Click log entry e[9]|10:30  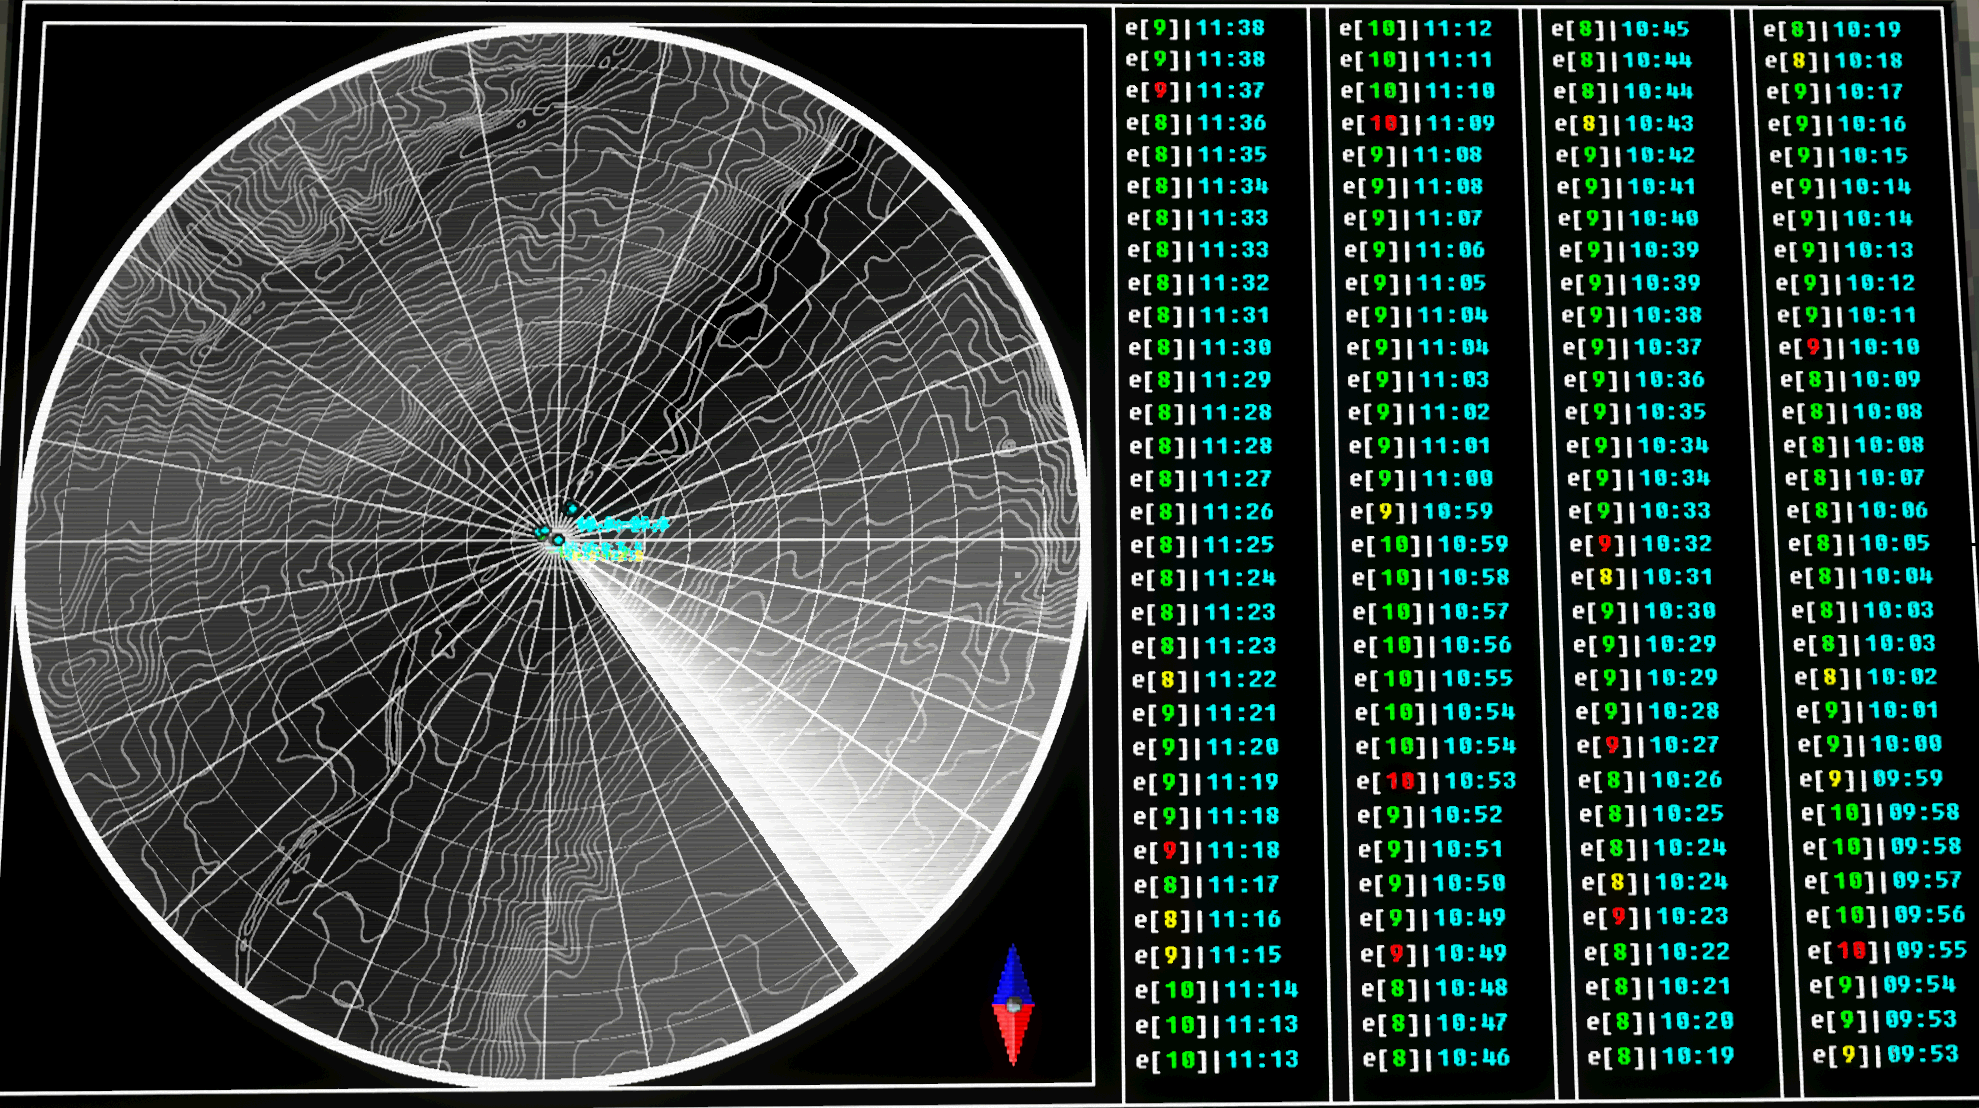(1643, 611)
